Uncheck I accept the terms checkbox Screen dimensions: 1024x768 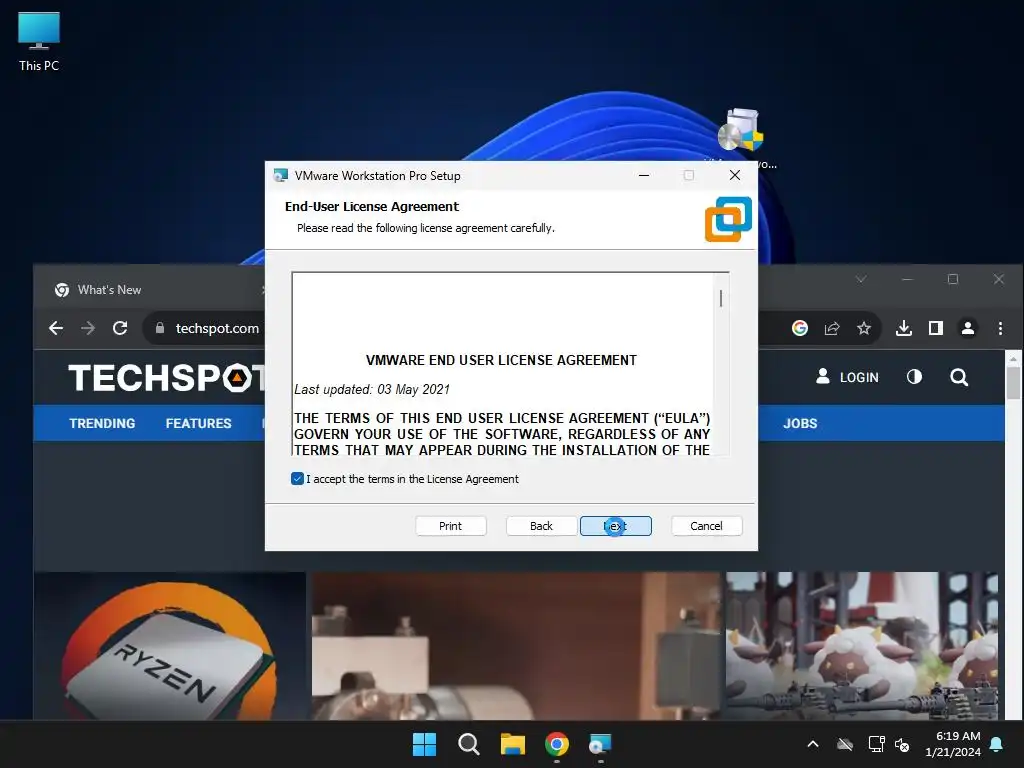pos(297,479)
